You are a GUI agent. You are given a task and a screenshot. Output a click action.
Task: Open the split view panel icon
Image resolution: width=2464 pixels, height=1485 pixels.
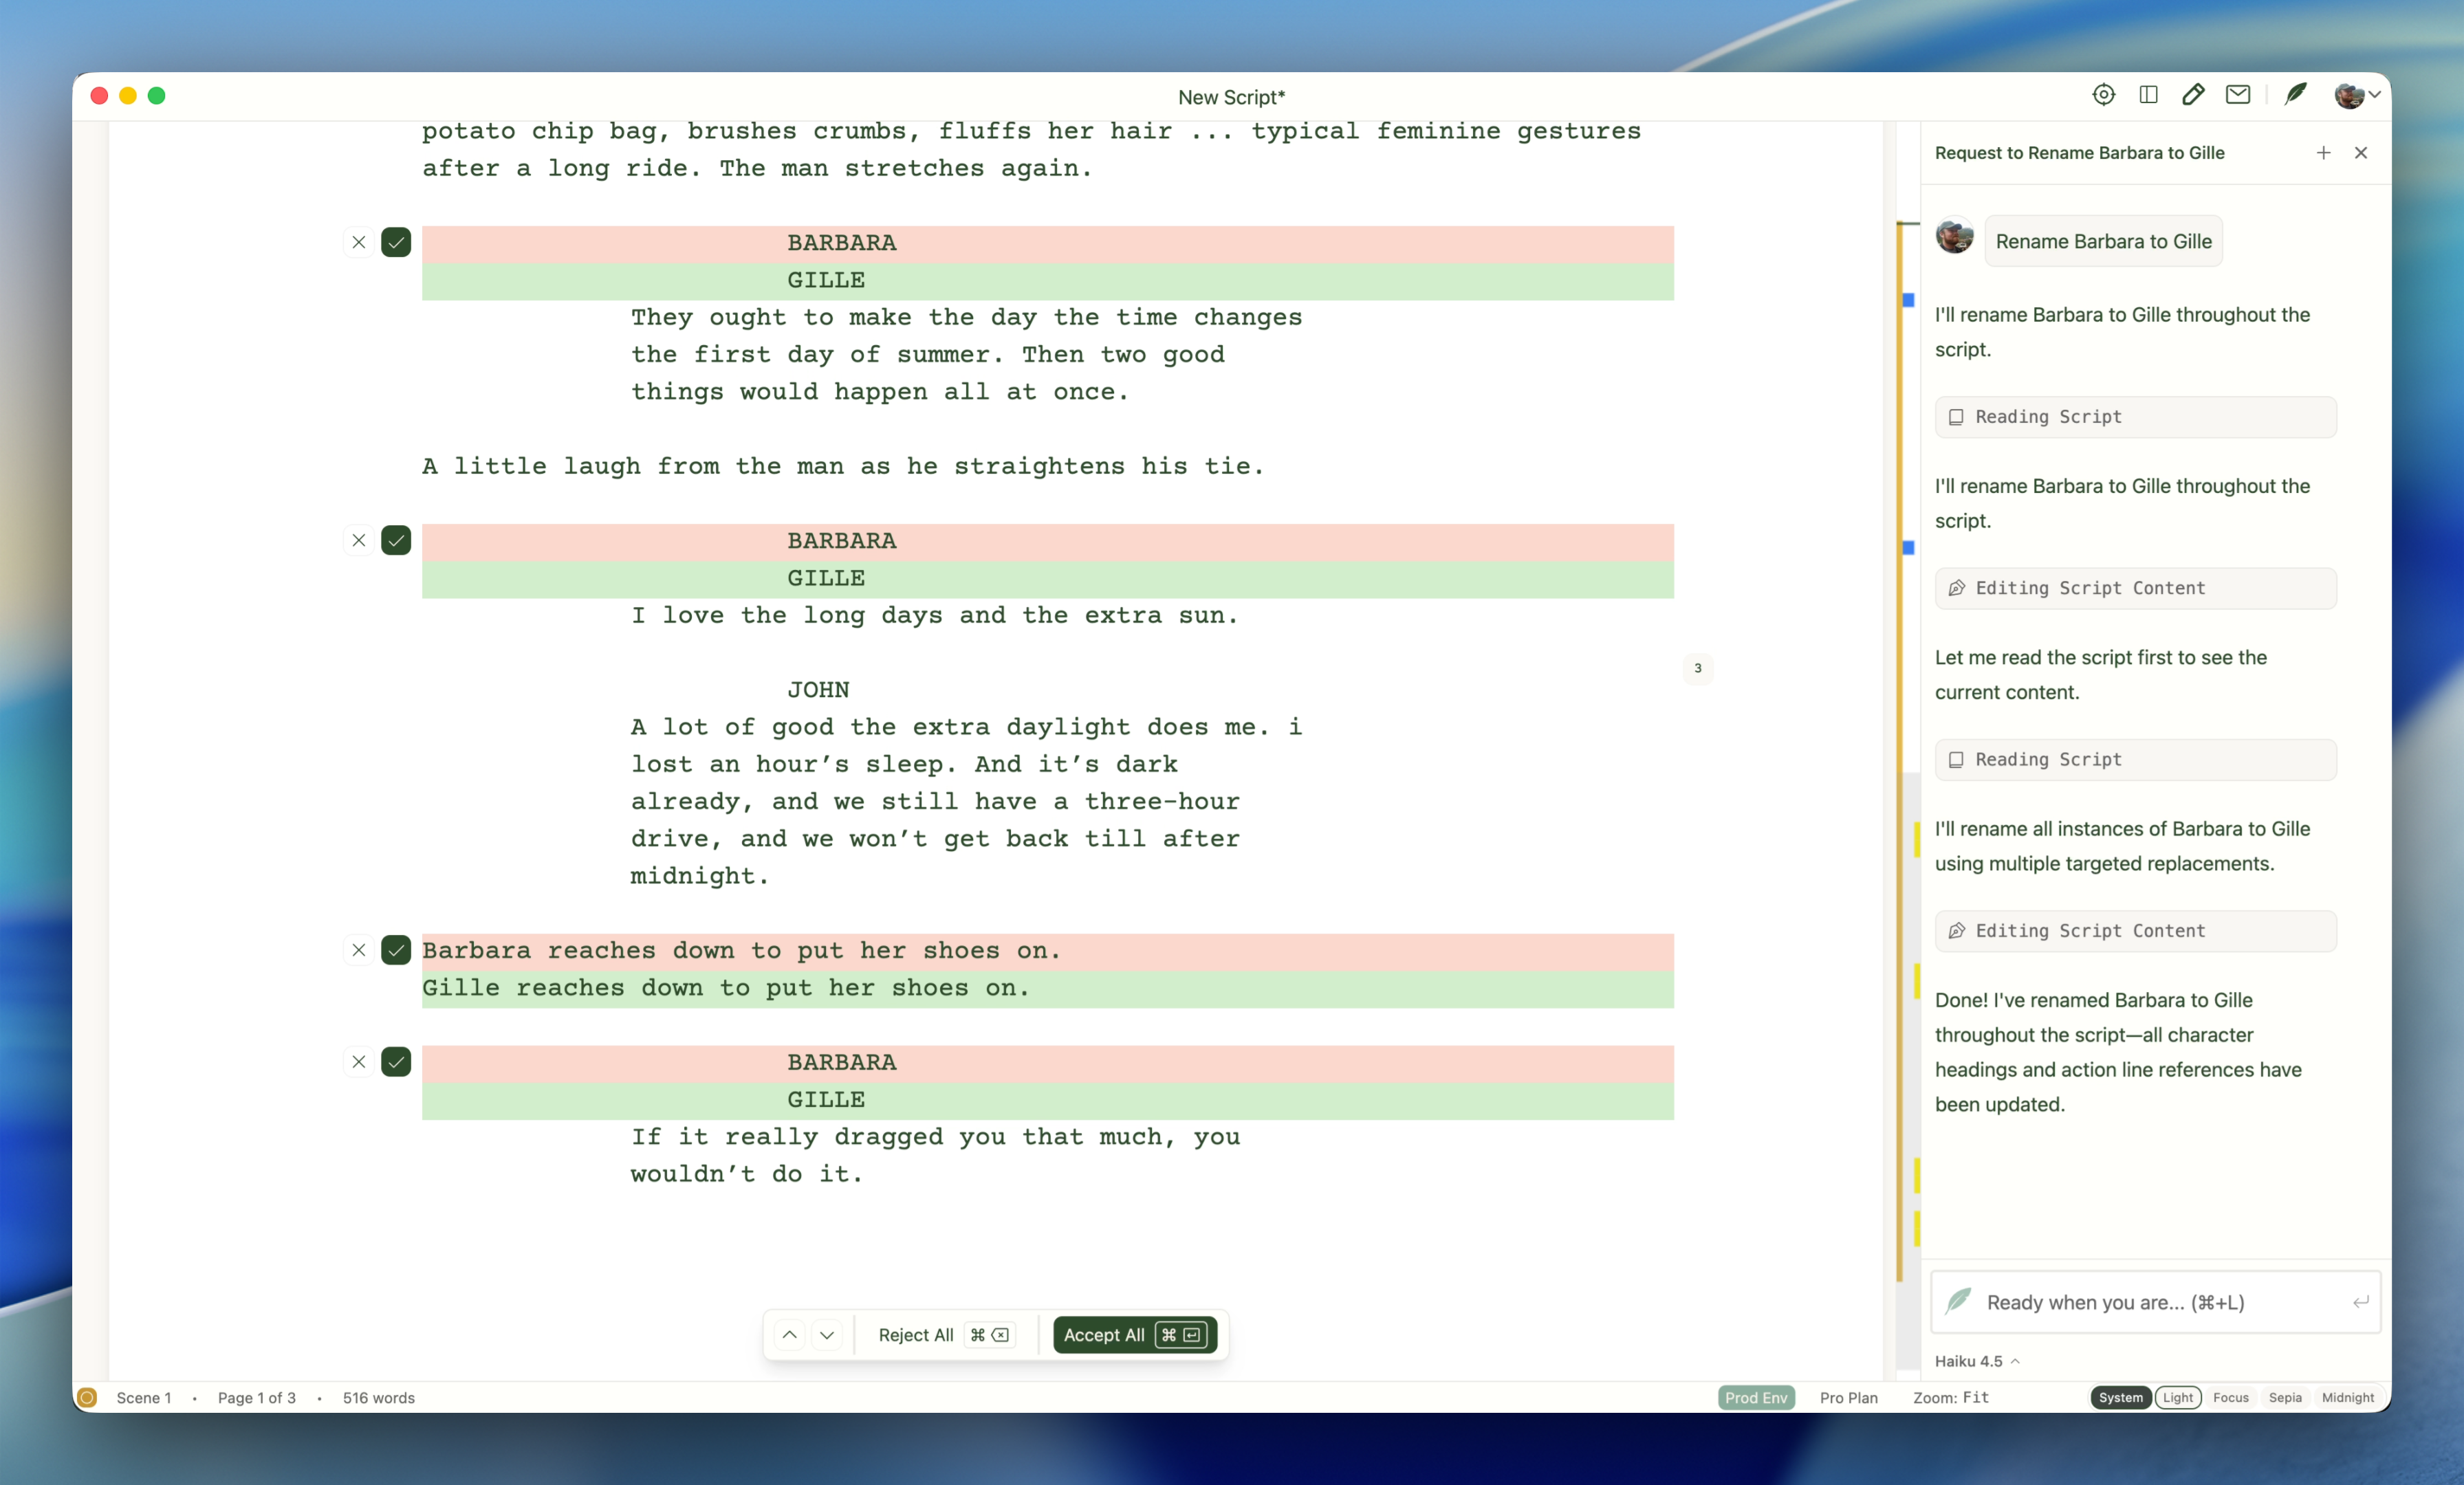[x=2147, y=95]
